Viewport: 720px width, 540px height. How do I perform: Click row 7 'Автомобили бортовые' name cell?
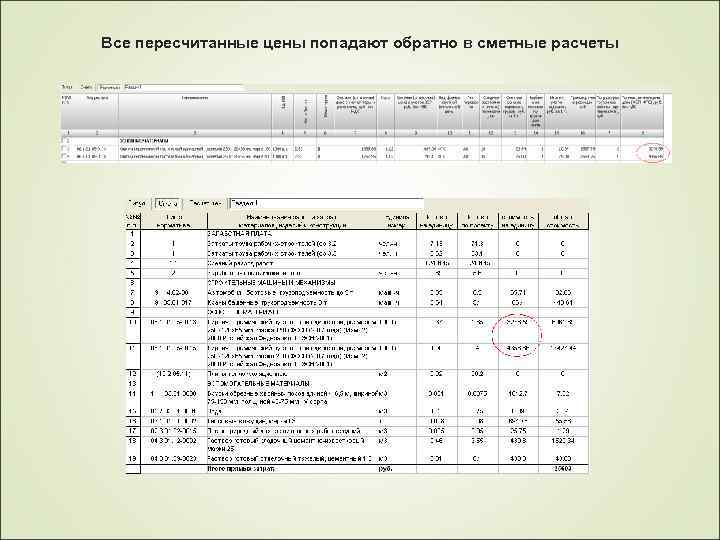283,292
